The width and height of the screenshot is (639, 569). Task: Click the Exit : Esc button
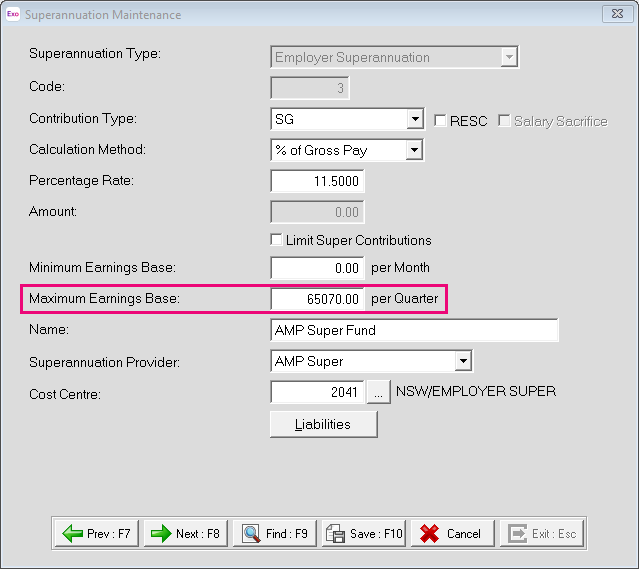[542, 534]
